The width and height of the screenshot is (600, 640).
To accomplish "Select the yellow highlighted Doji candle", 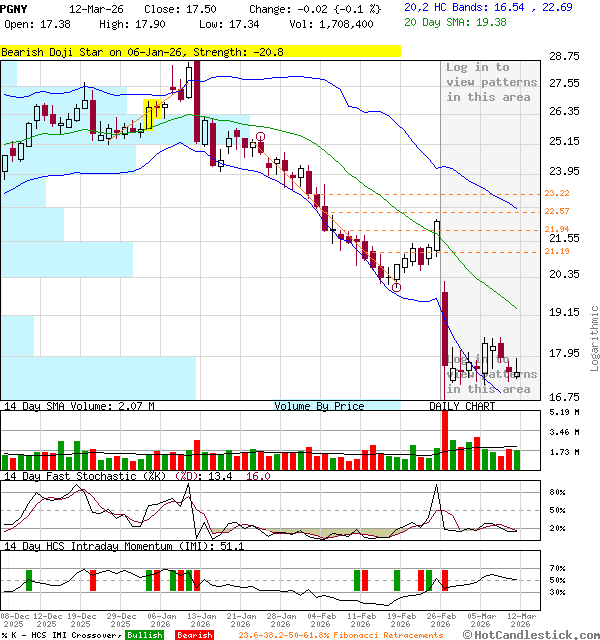I will [x=155, y=111].
